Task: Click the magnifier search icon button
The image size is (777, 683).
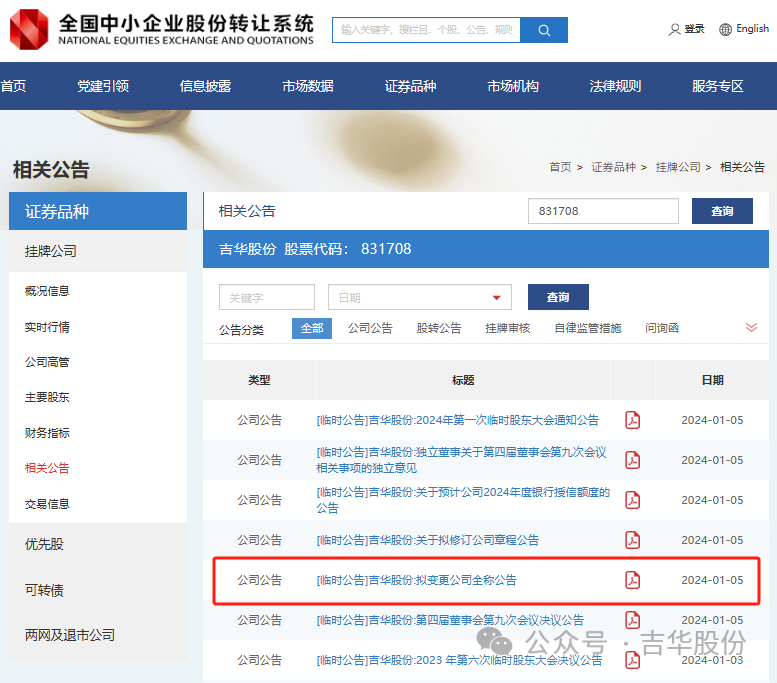Action: [x=544, y=30]
